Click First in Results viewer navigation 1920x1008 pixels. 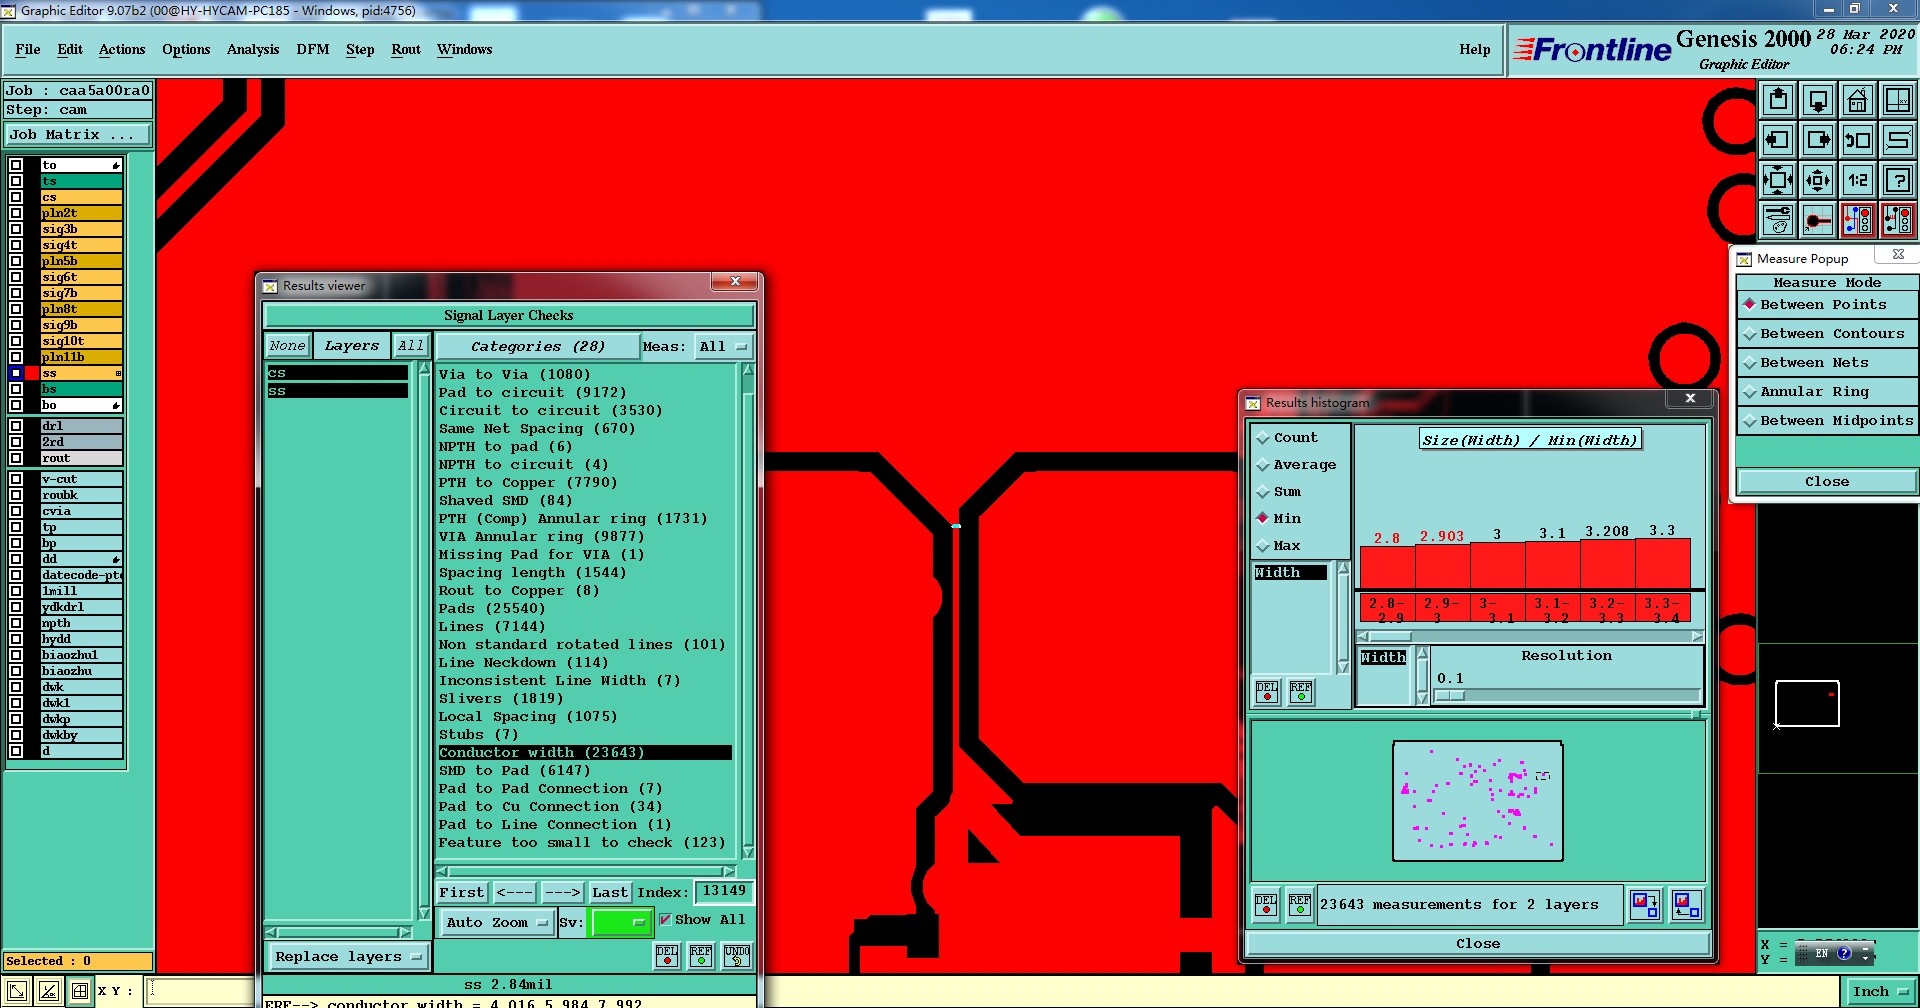coord(461,893)
